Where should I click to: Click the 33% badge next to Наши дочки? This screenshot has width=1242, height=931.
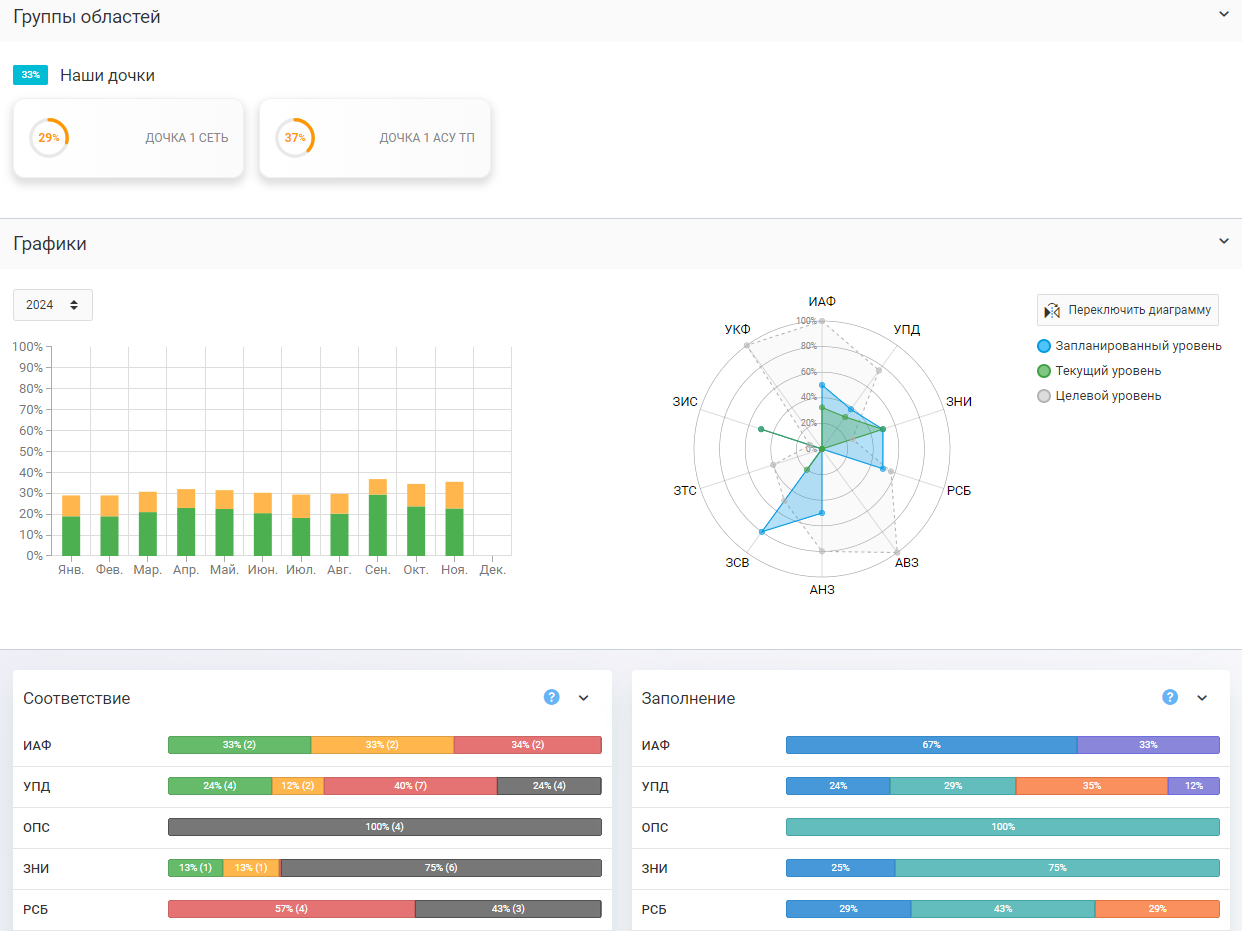[30, 75]
